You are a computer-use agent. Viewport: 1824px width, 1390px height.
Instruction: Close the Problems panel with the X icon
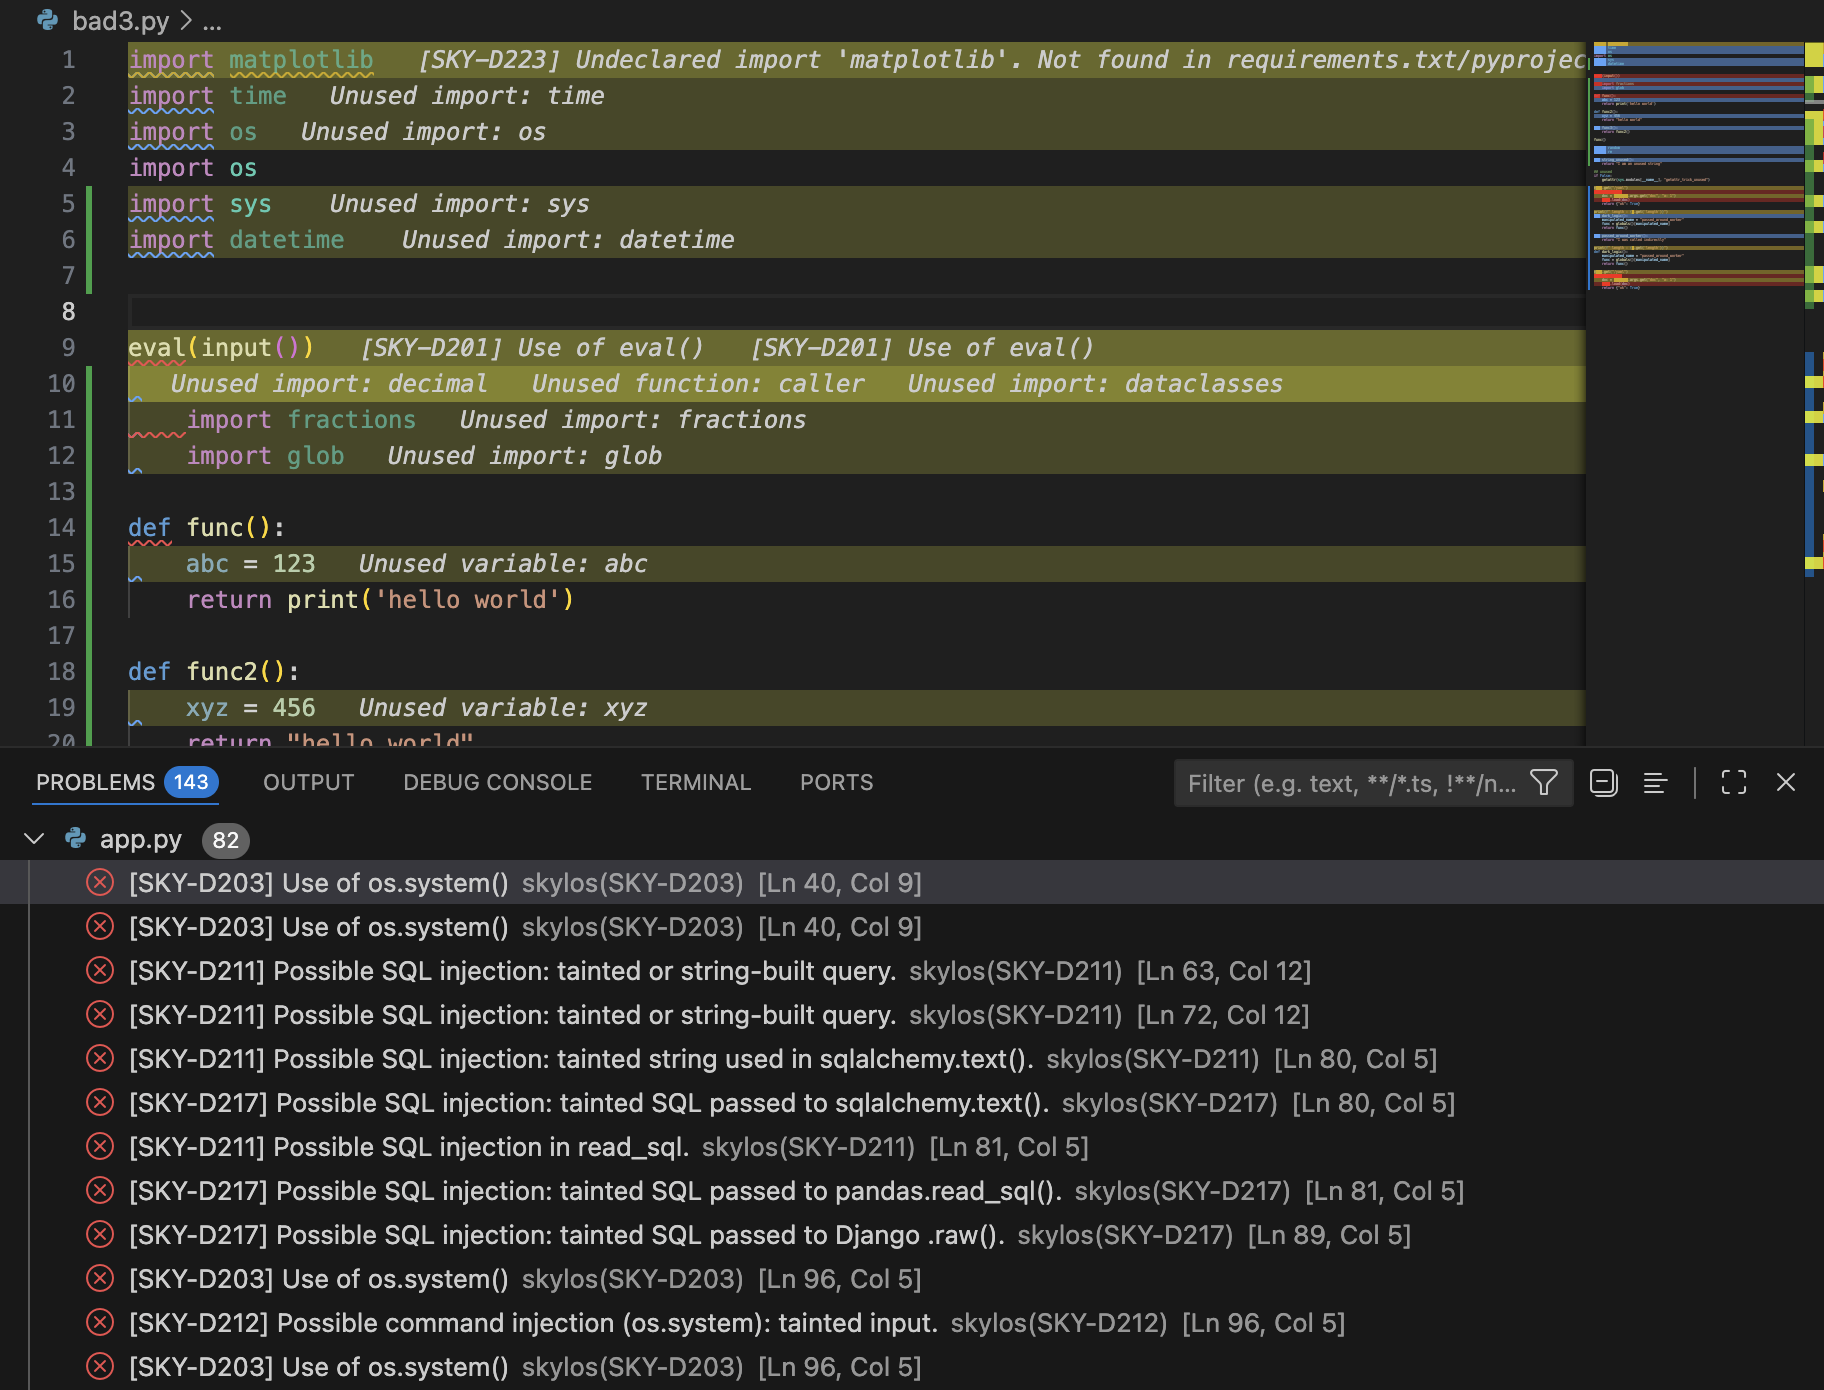click(x=1786, y=783)
